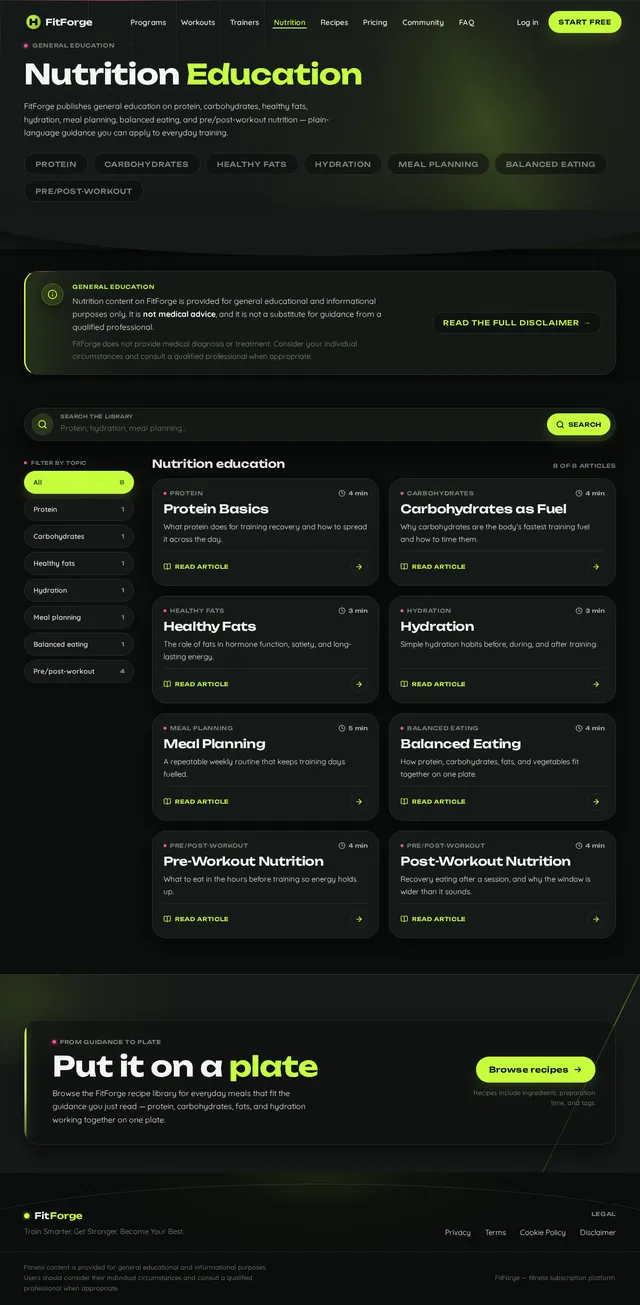
Task: Click READ THE FULL DISCLAIMER button
Action: tap(517, 323)
